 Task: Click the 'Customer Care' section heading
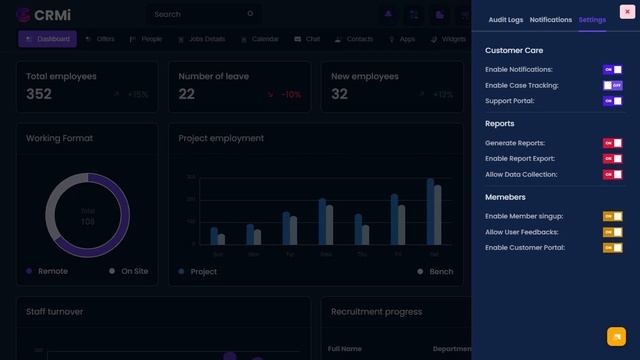[514, 50]
